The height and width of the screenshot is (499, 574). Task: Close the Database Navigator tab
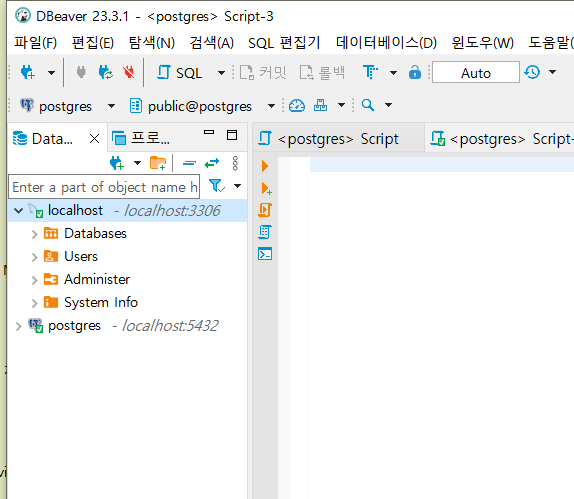tap(94, 139)
